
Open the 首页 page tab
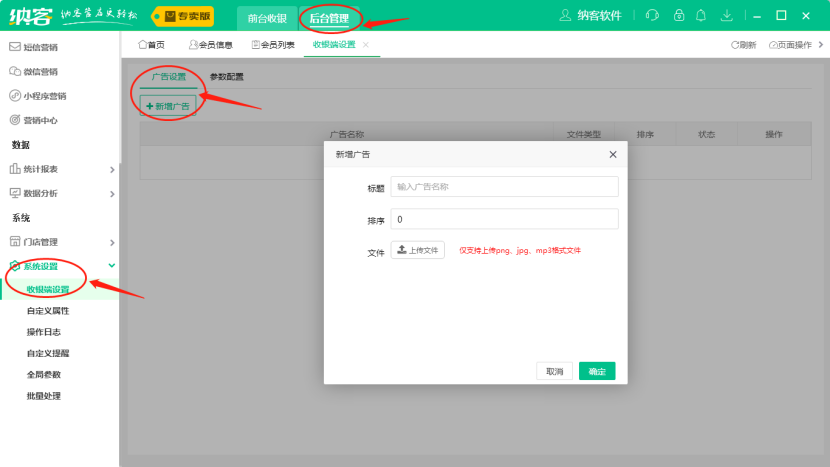[151, 45]
